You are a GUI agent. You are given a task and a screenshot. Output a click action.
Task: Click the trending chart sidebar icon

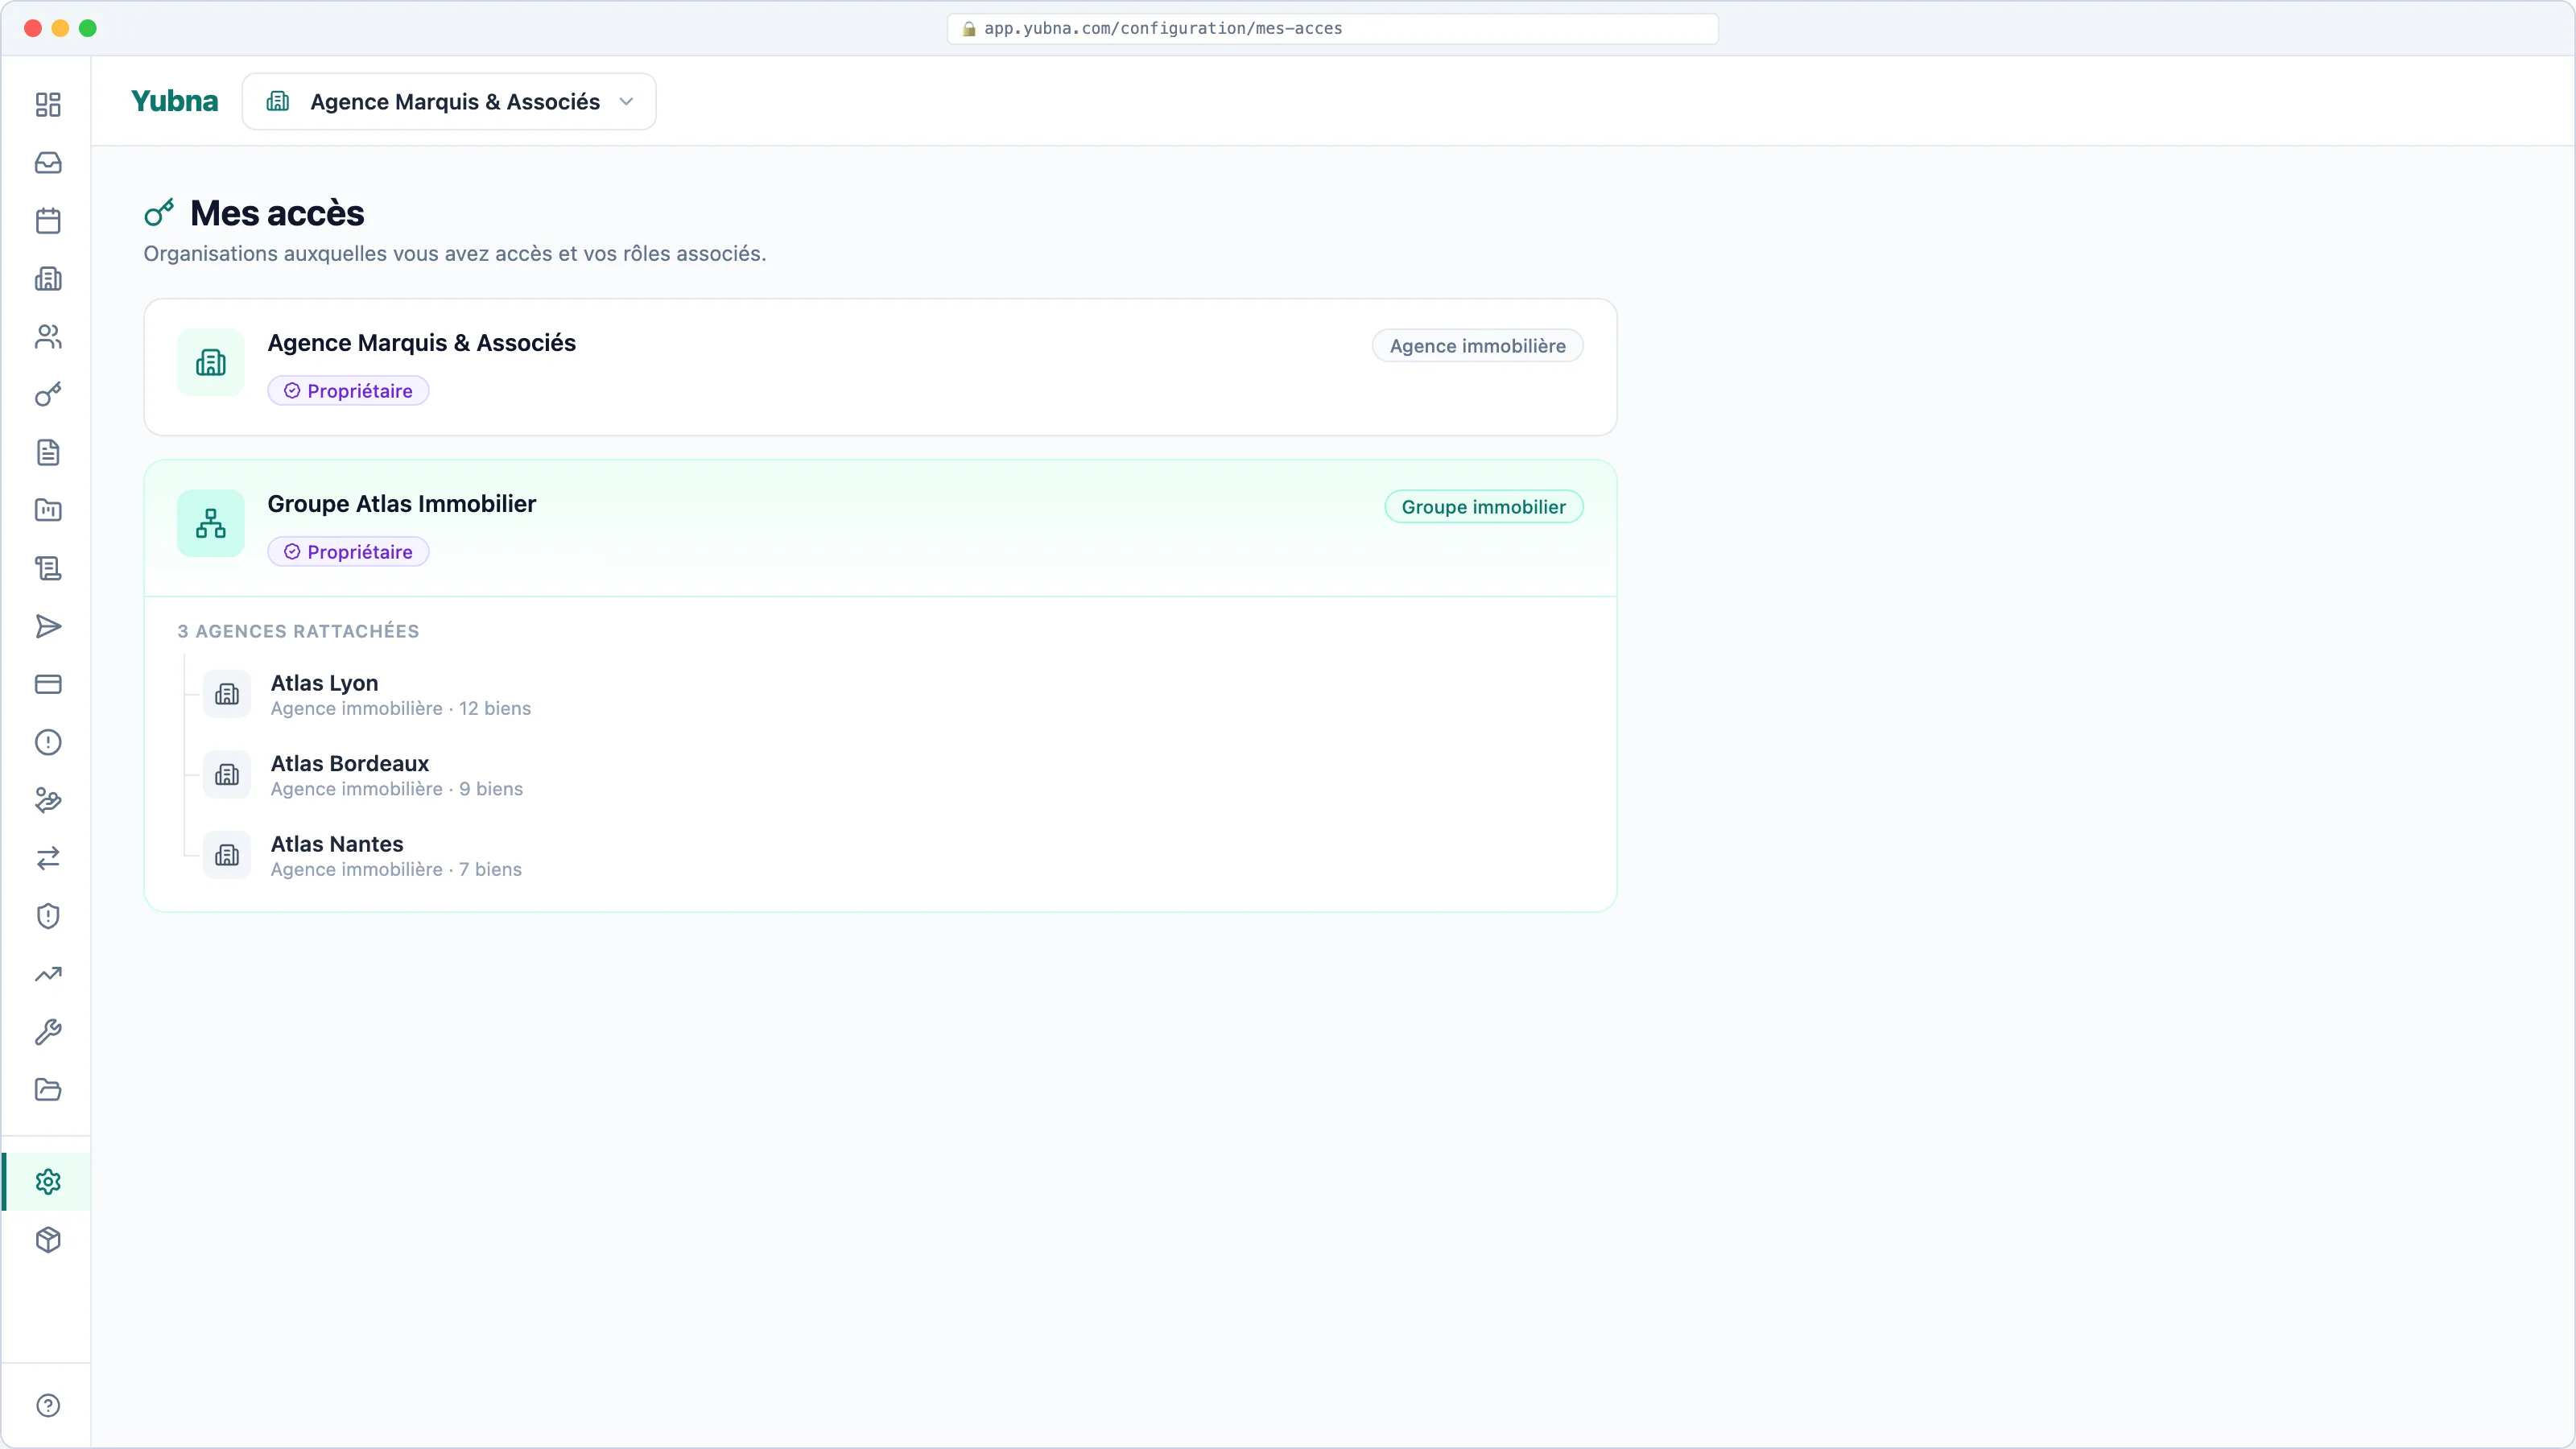pos(48,974)
